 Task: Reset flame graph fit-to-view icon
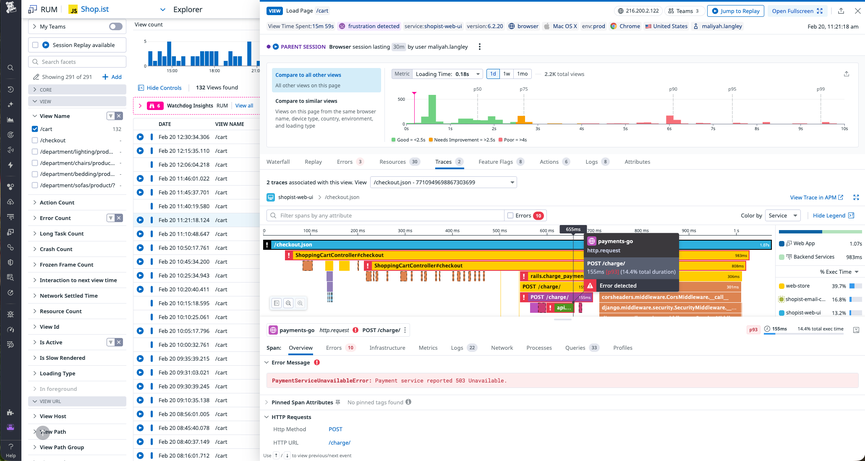[276, 303]
